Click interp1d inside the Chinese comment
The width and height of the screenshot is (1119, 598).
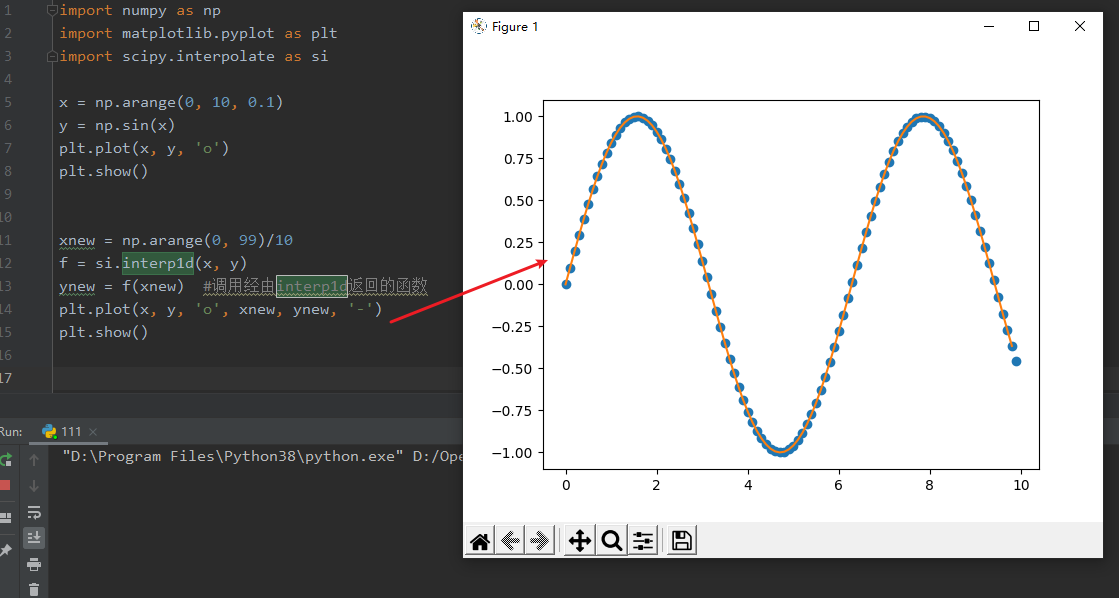click(312, 287)
